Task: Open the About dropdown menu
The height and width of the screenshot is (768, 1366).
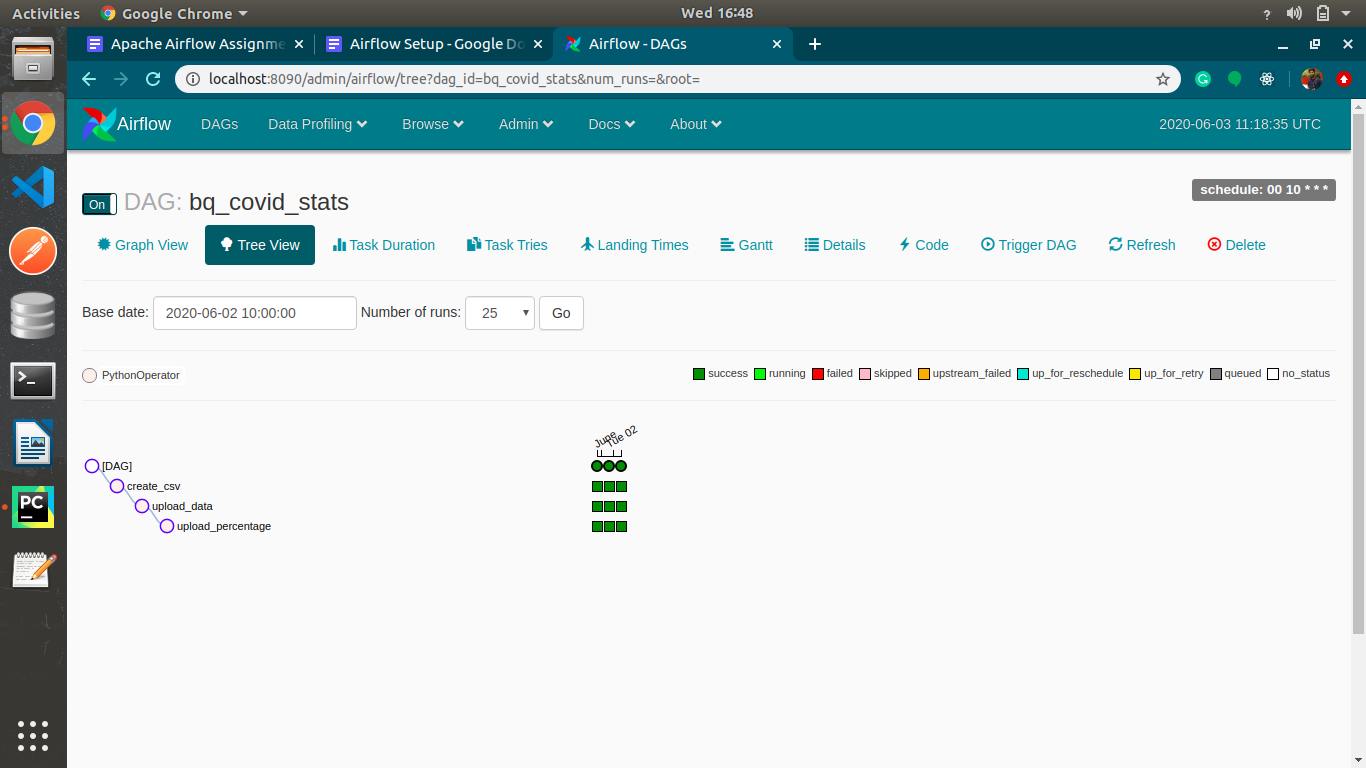Action: point(696,124)
